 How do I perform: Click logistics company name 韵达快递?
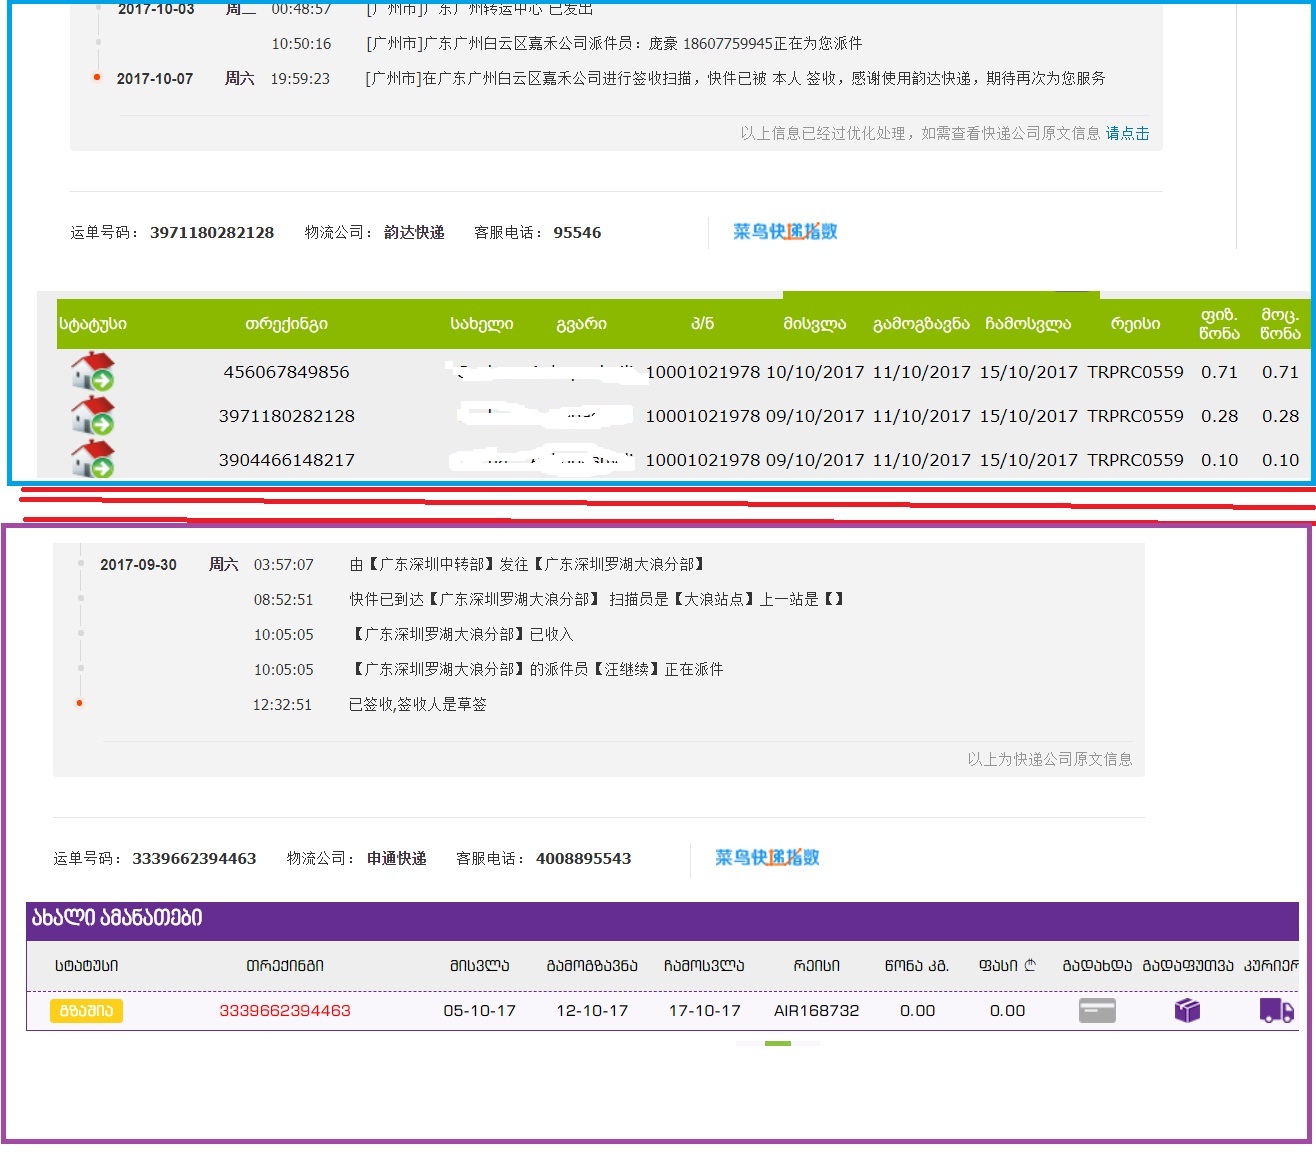(x=414, y=233)
